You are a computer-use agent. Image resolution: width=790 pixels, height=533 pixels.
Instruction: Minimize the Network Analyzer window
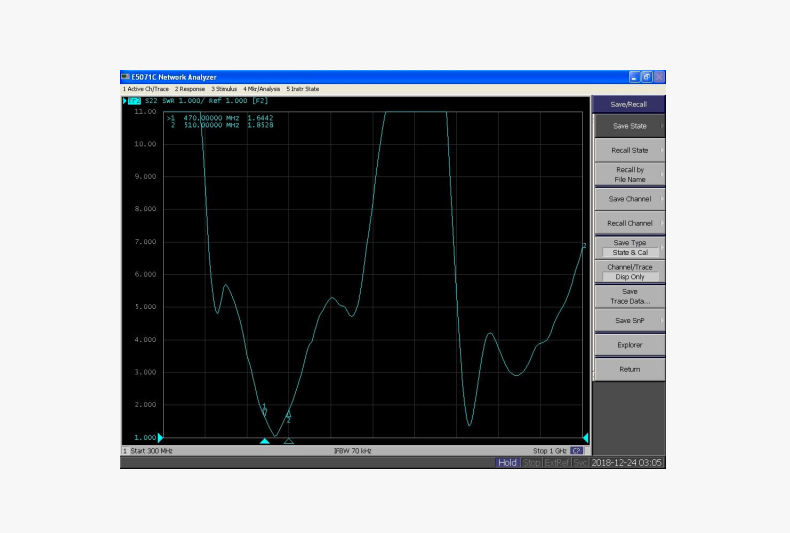pyautogui.click(x=635, y=77)
